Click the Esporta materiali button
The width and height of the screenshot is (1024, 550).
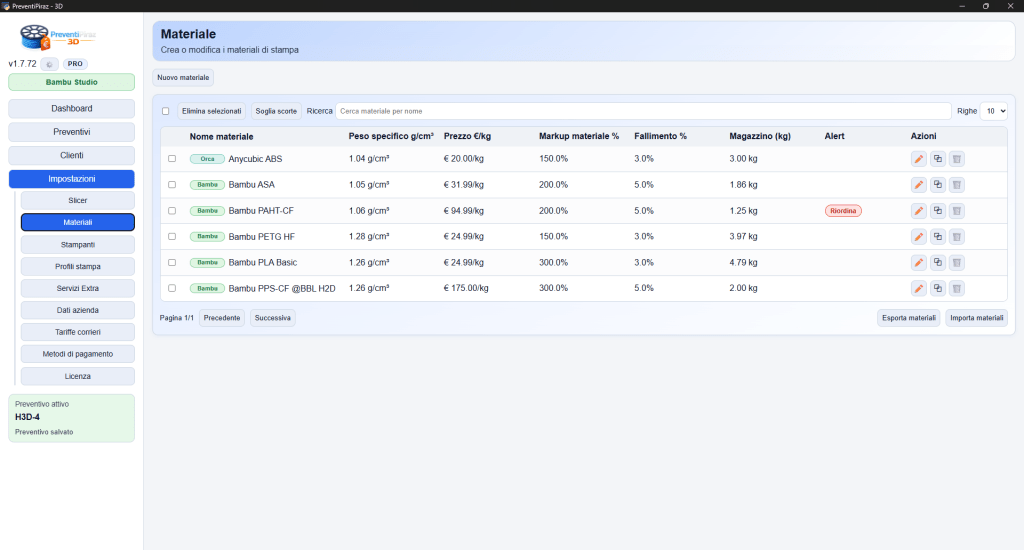click(908, 318)
